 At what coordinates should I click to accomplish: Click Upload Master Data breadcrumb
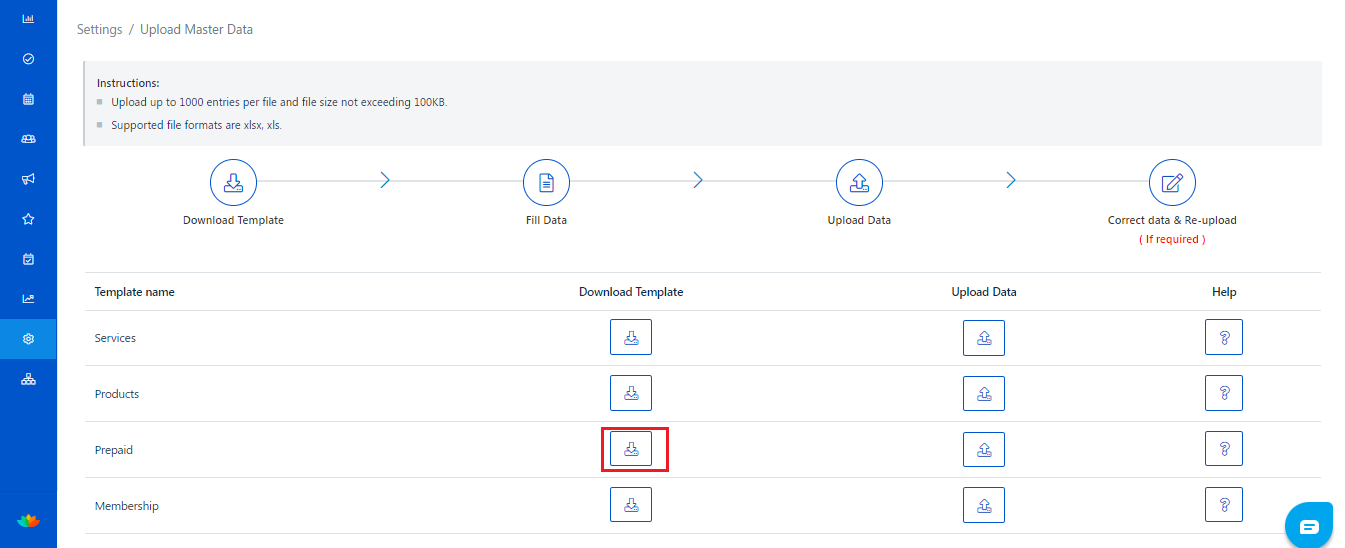point(196,30)
